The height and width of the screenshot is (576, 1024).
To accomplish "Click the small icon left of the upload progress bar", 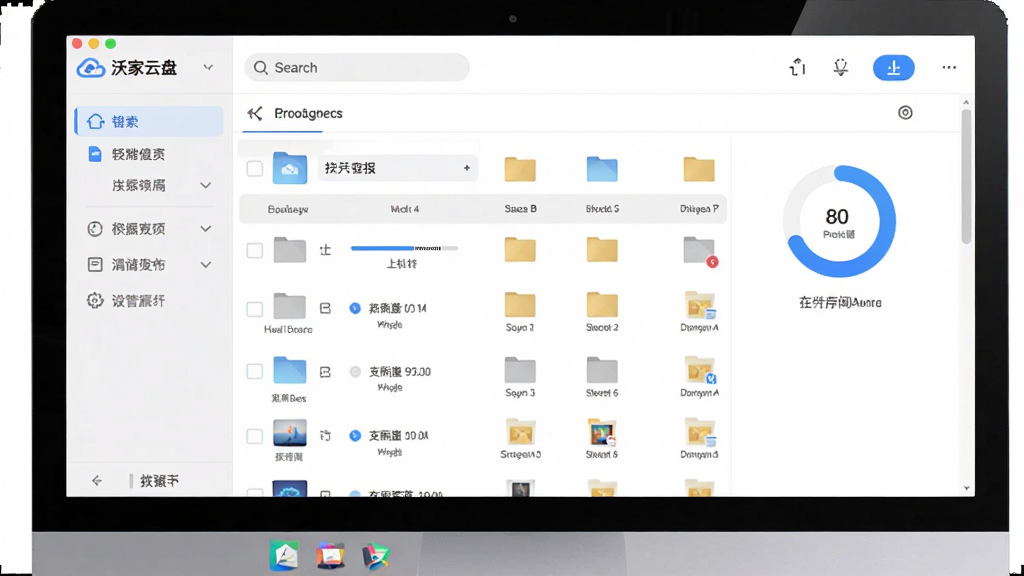I will pyautogui.click(x=325, y=249).
